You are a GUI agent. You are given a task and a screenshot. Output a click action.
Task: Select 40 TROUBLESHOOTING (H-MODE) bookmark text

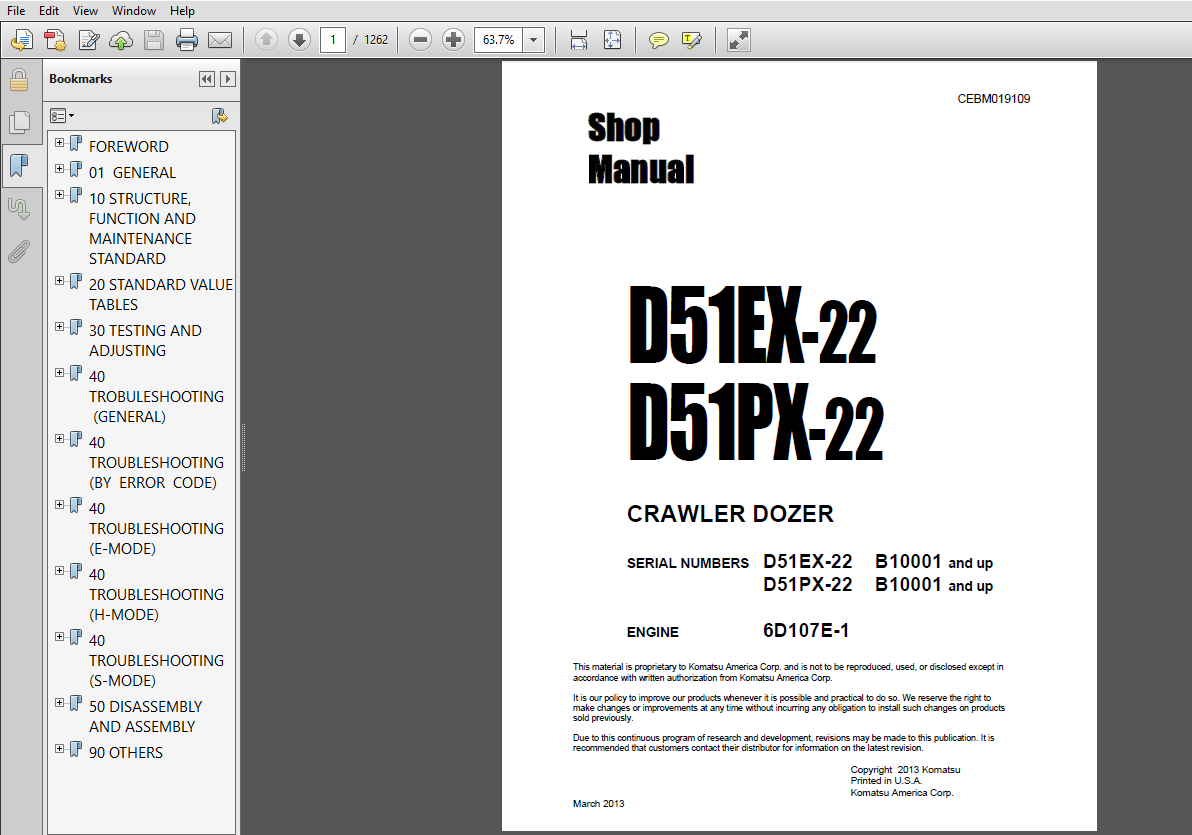pos(156,594)
